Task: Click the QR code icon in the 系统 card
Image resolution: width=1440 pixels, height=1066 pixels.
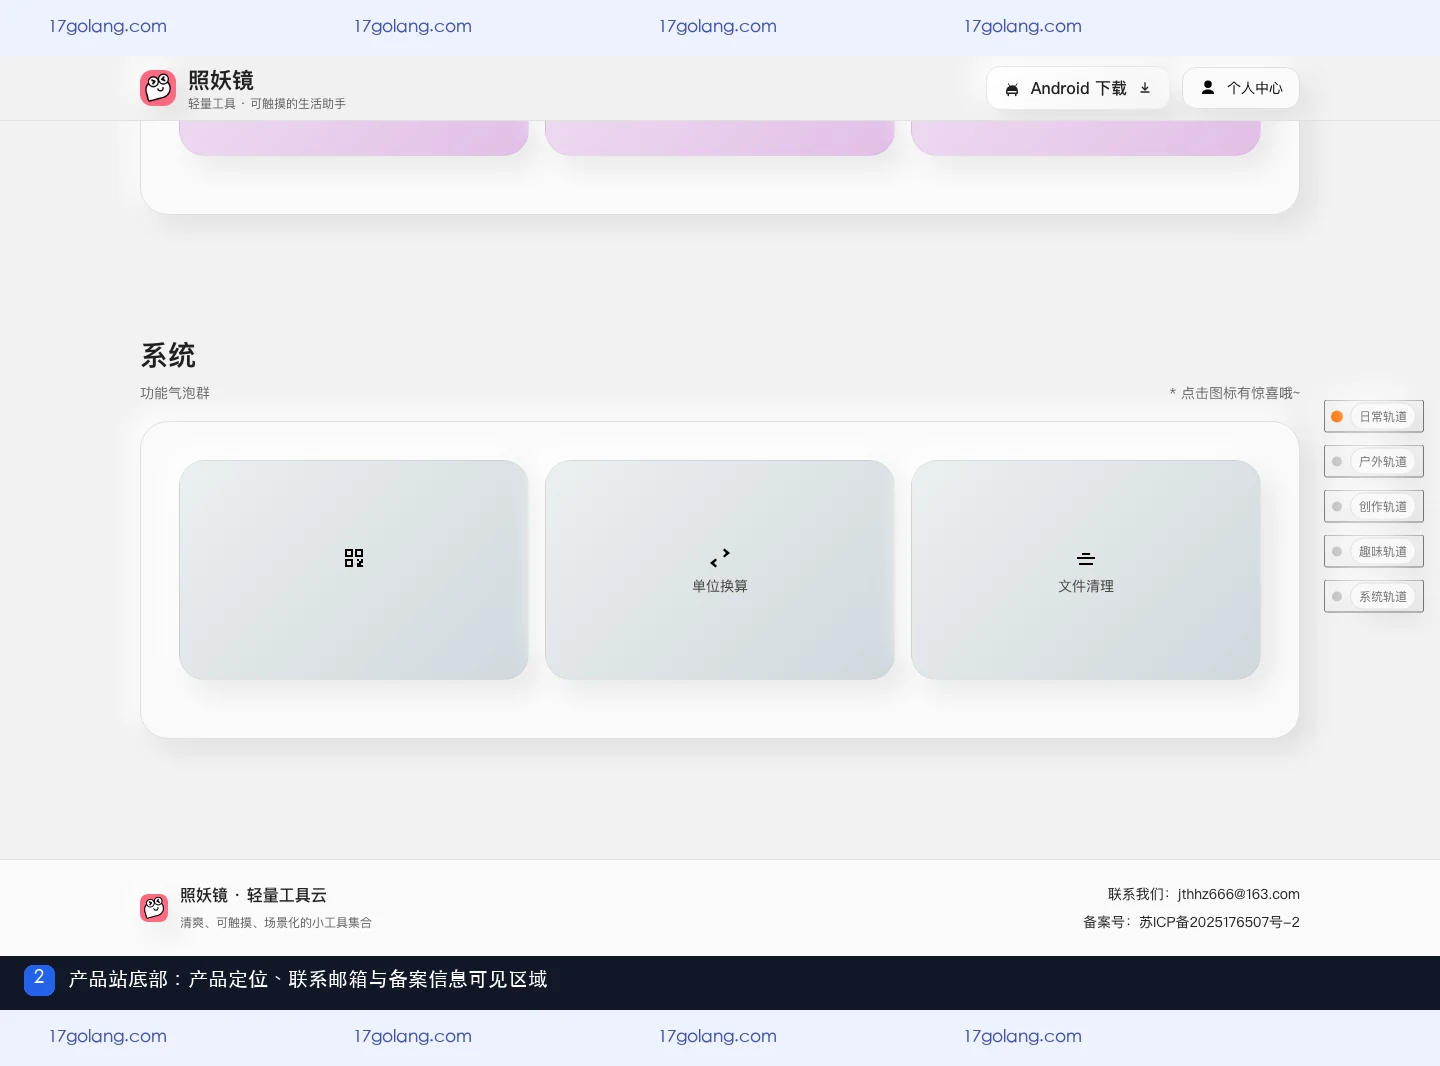Action: pyautogui.click(x=354, y=558)
